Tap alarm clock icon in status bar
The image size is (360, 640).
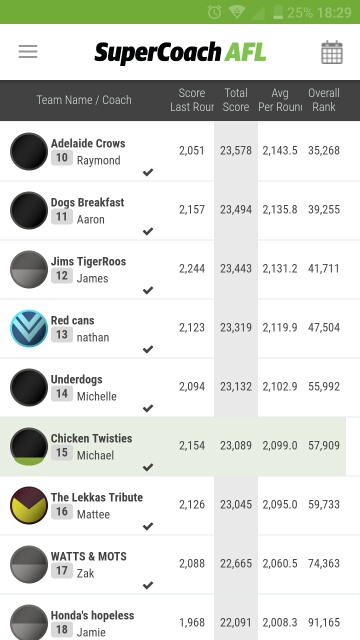pyautogui.click(x=214, y=12)
